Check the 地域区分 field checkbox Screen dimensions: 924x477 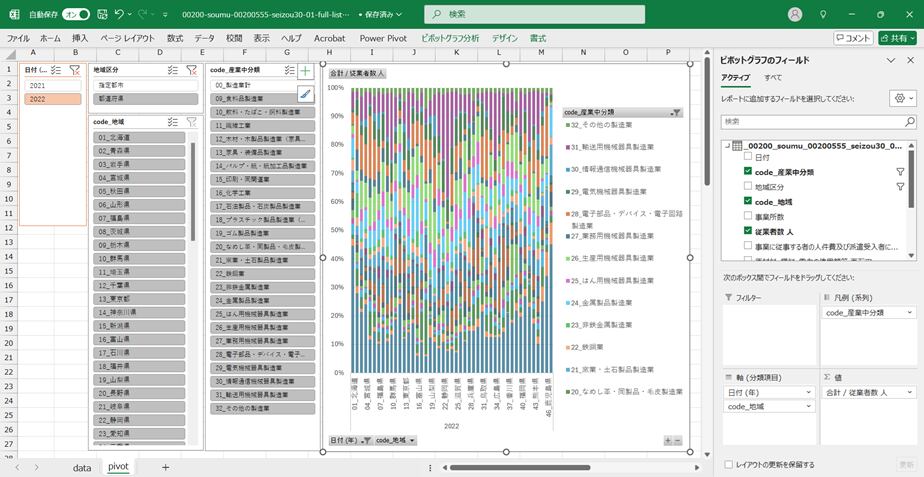(748, 186)
